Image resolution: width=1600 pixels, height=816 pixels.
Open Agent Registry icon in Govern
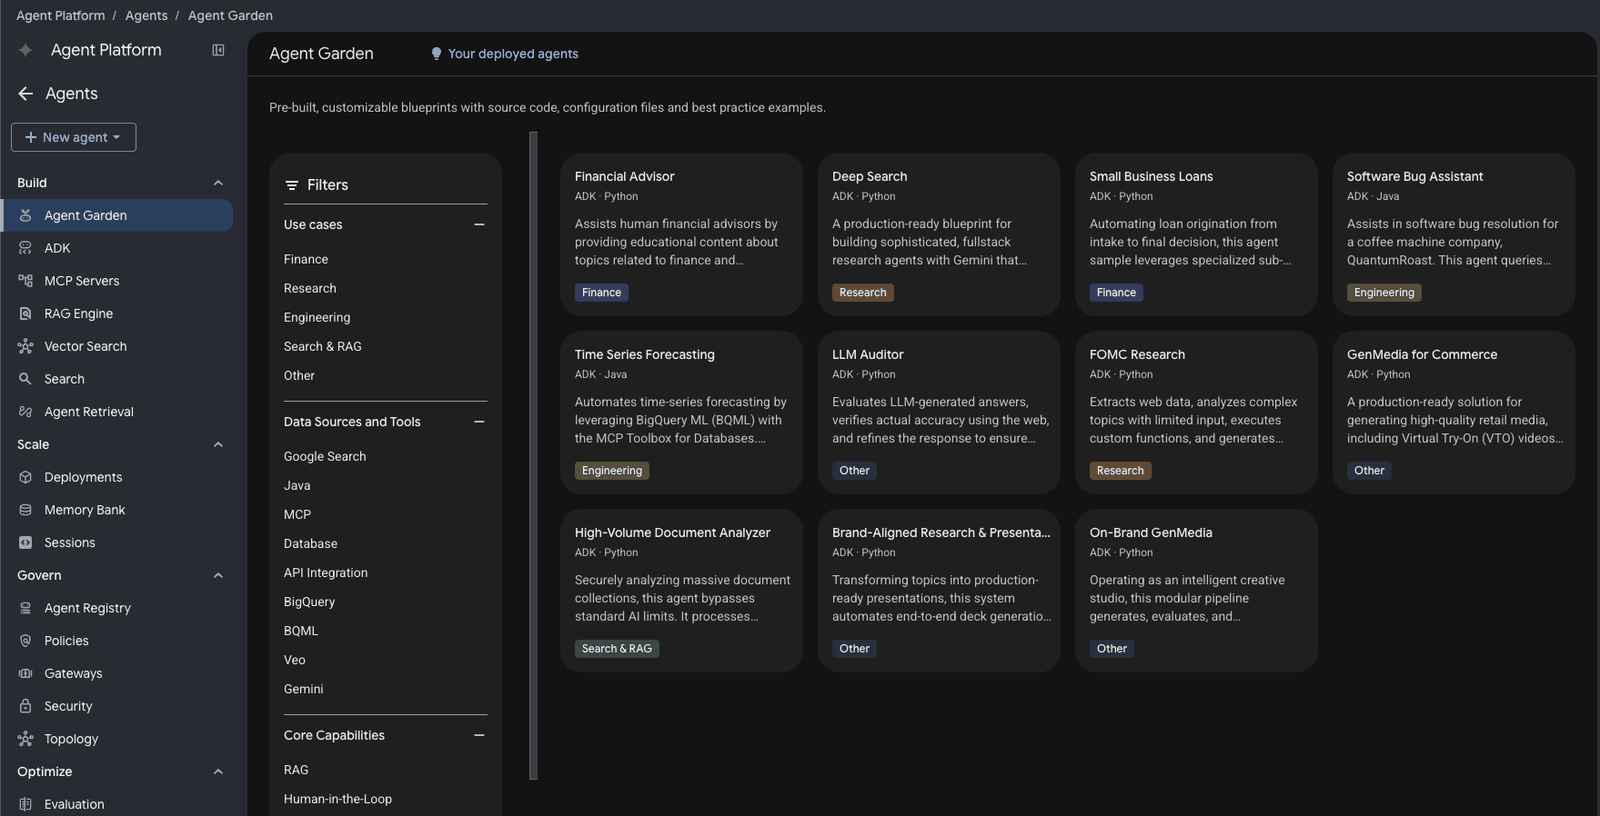(26, 608)
